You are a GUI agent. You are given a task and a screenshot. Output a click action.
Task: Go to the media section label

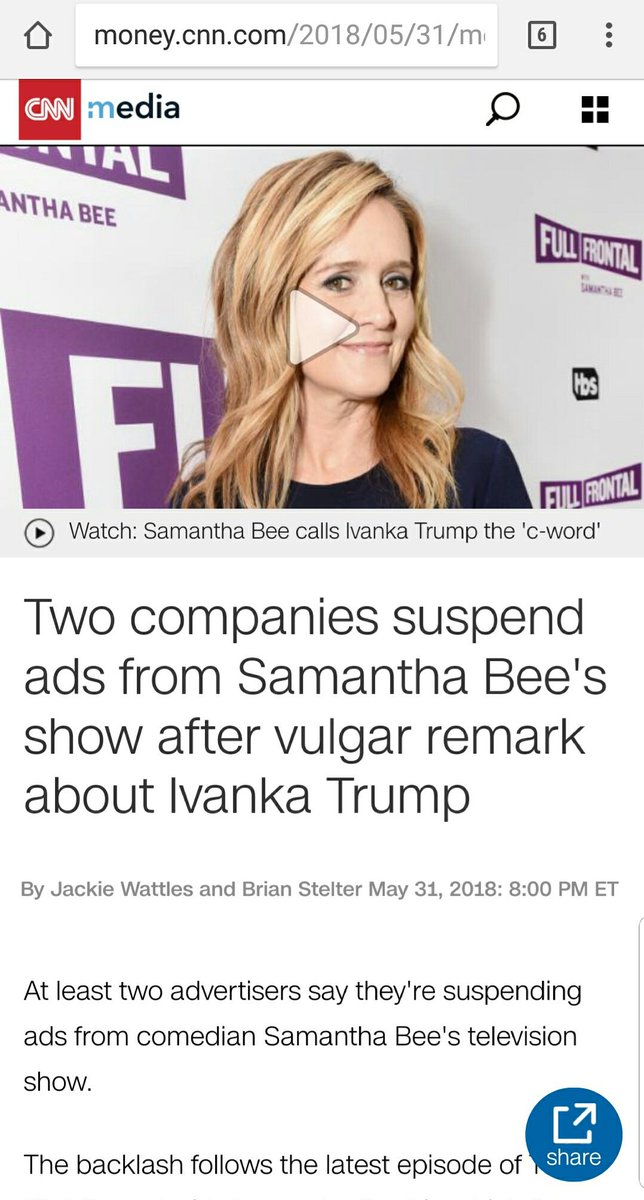[133, 108]
